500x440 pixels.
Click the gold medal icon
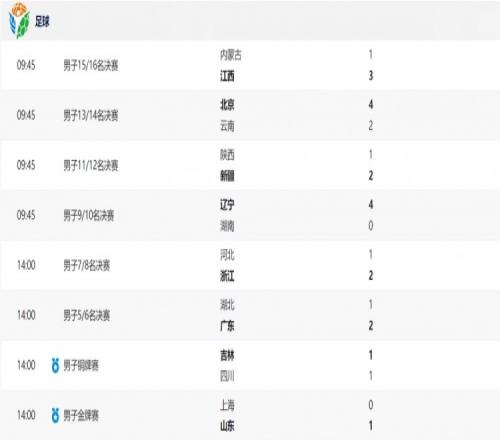point(55,415)
